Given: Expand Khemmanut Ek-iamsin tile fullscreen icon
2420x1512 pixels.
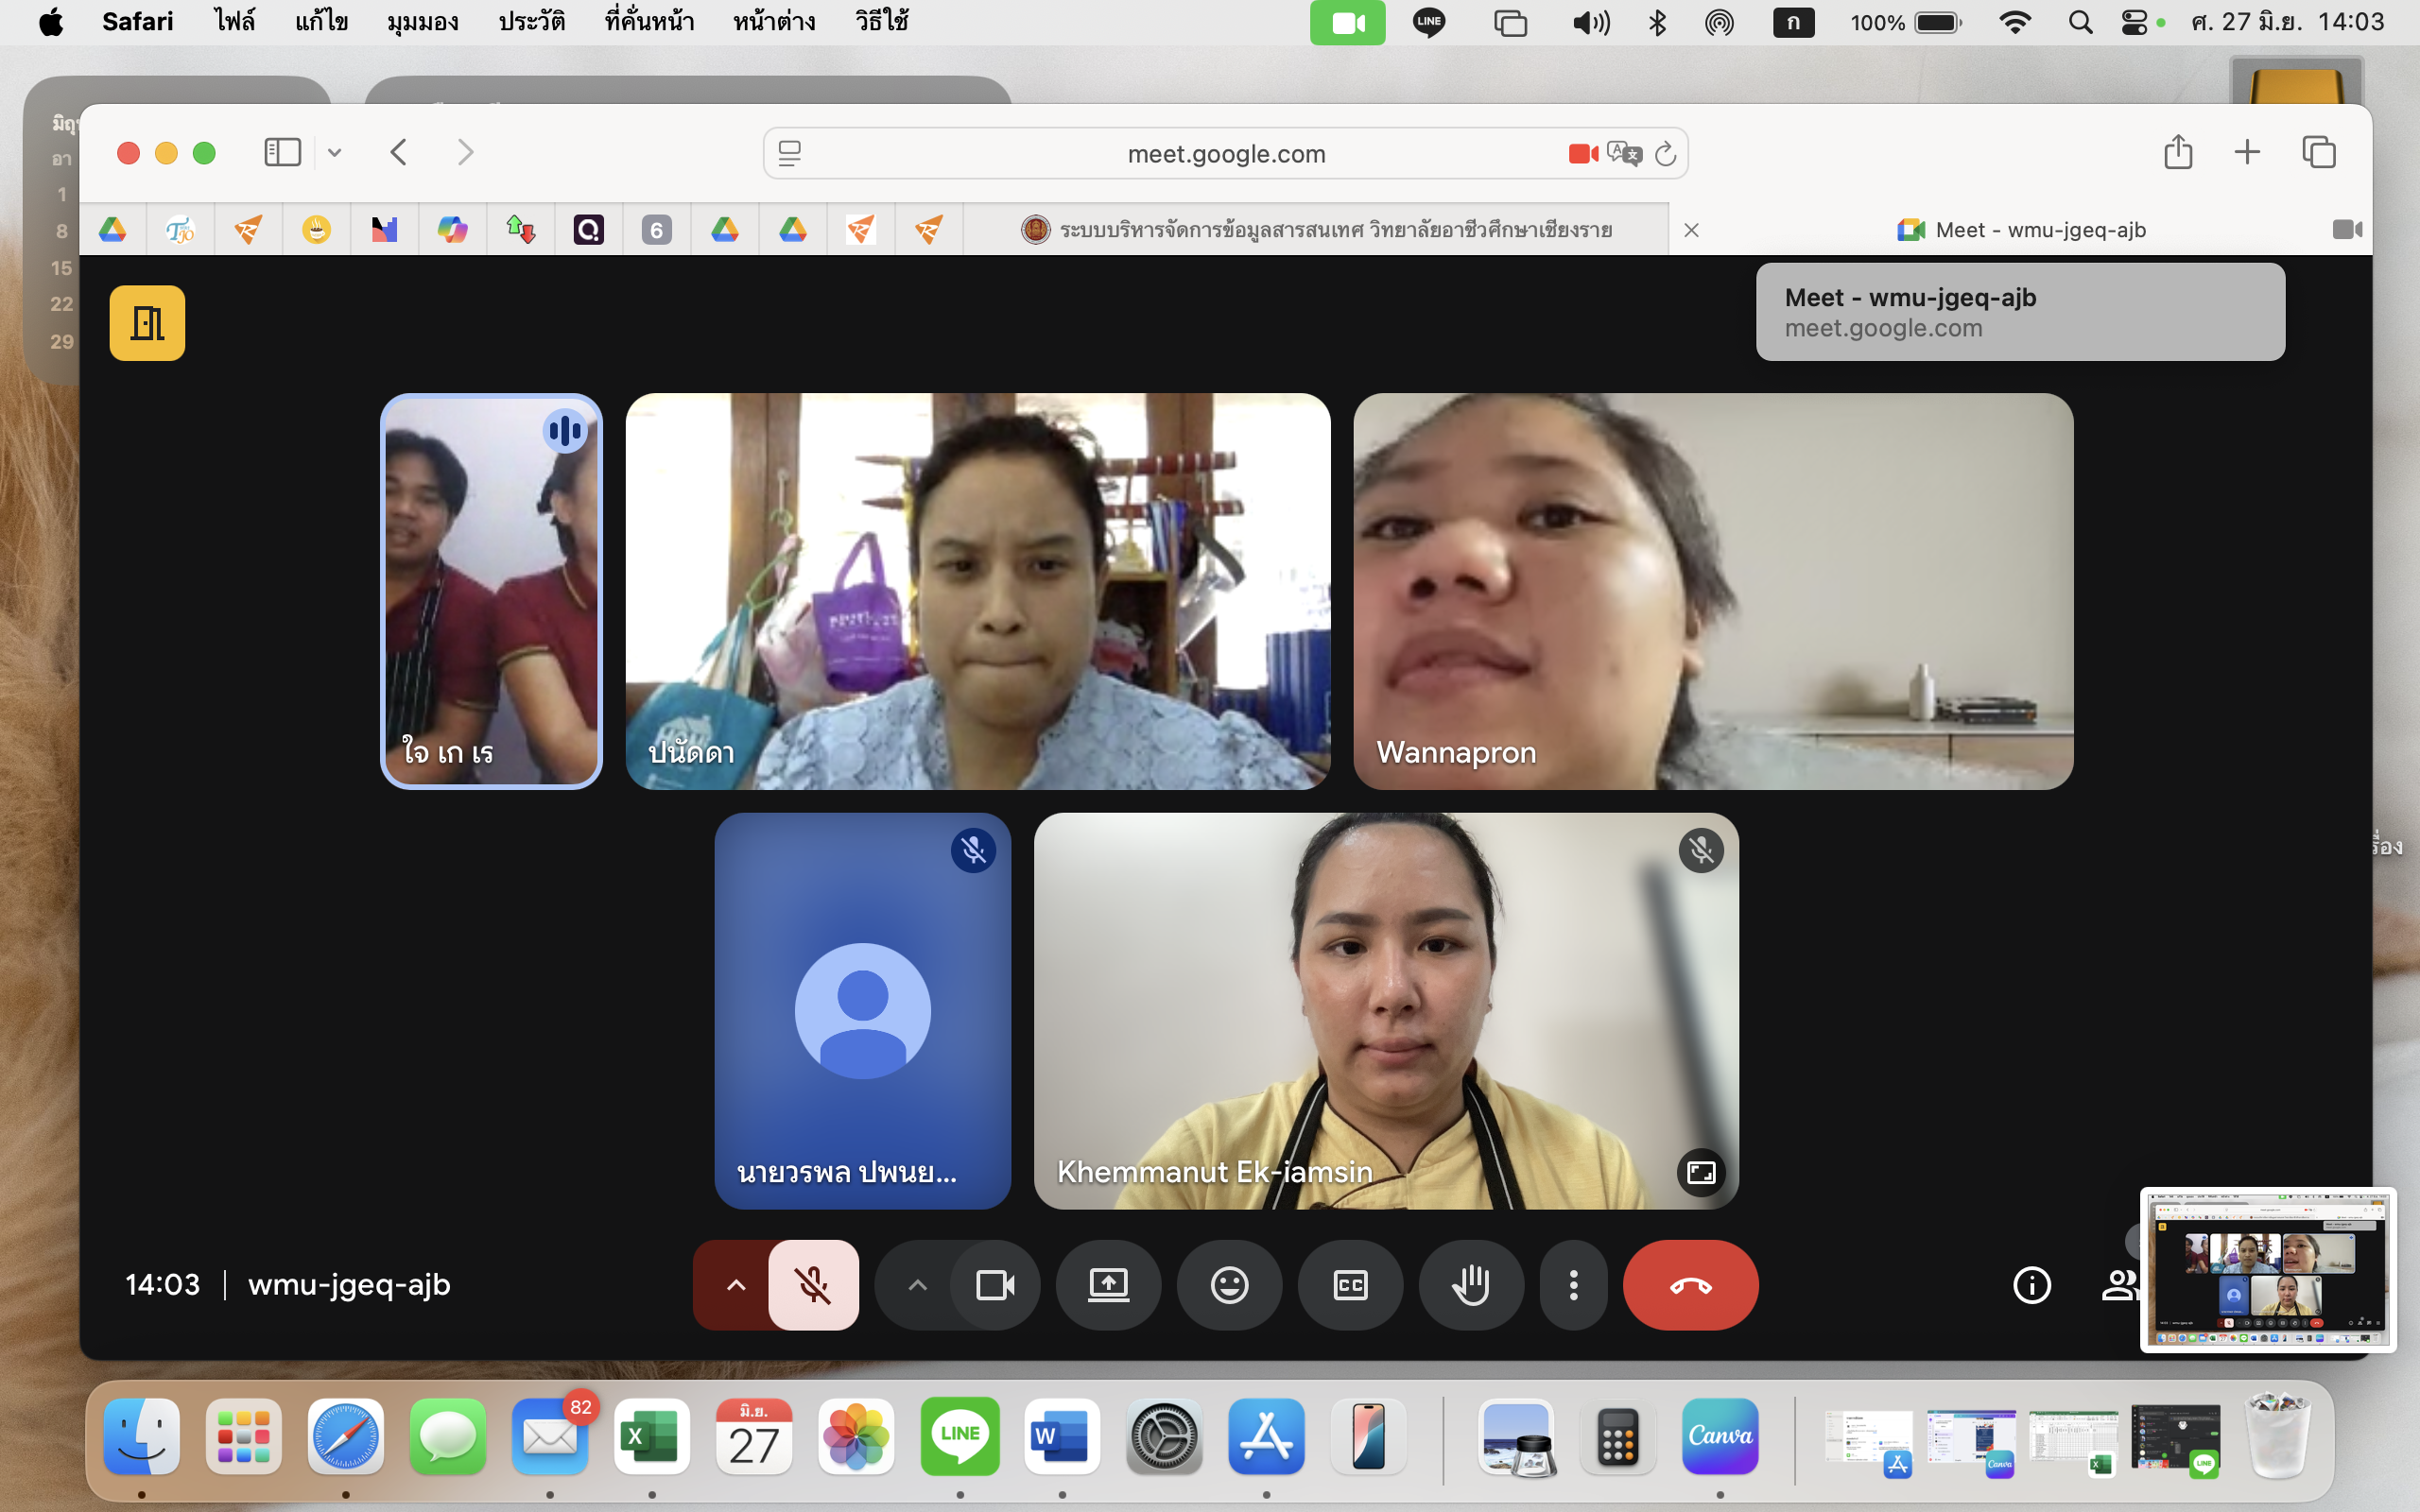Looking at the screenshot, I should click(1700, 1172).
